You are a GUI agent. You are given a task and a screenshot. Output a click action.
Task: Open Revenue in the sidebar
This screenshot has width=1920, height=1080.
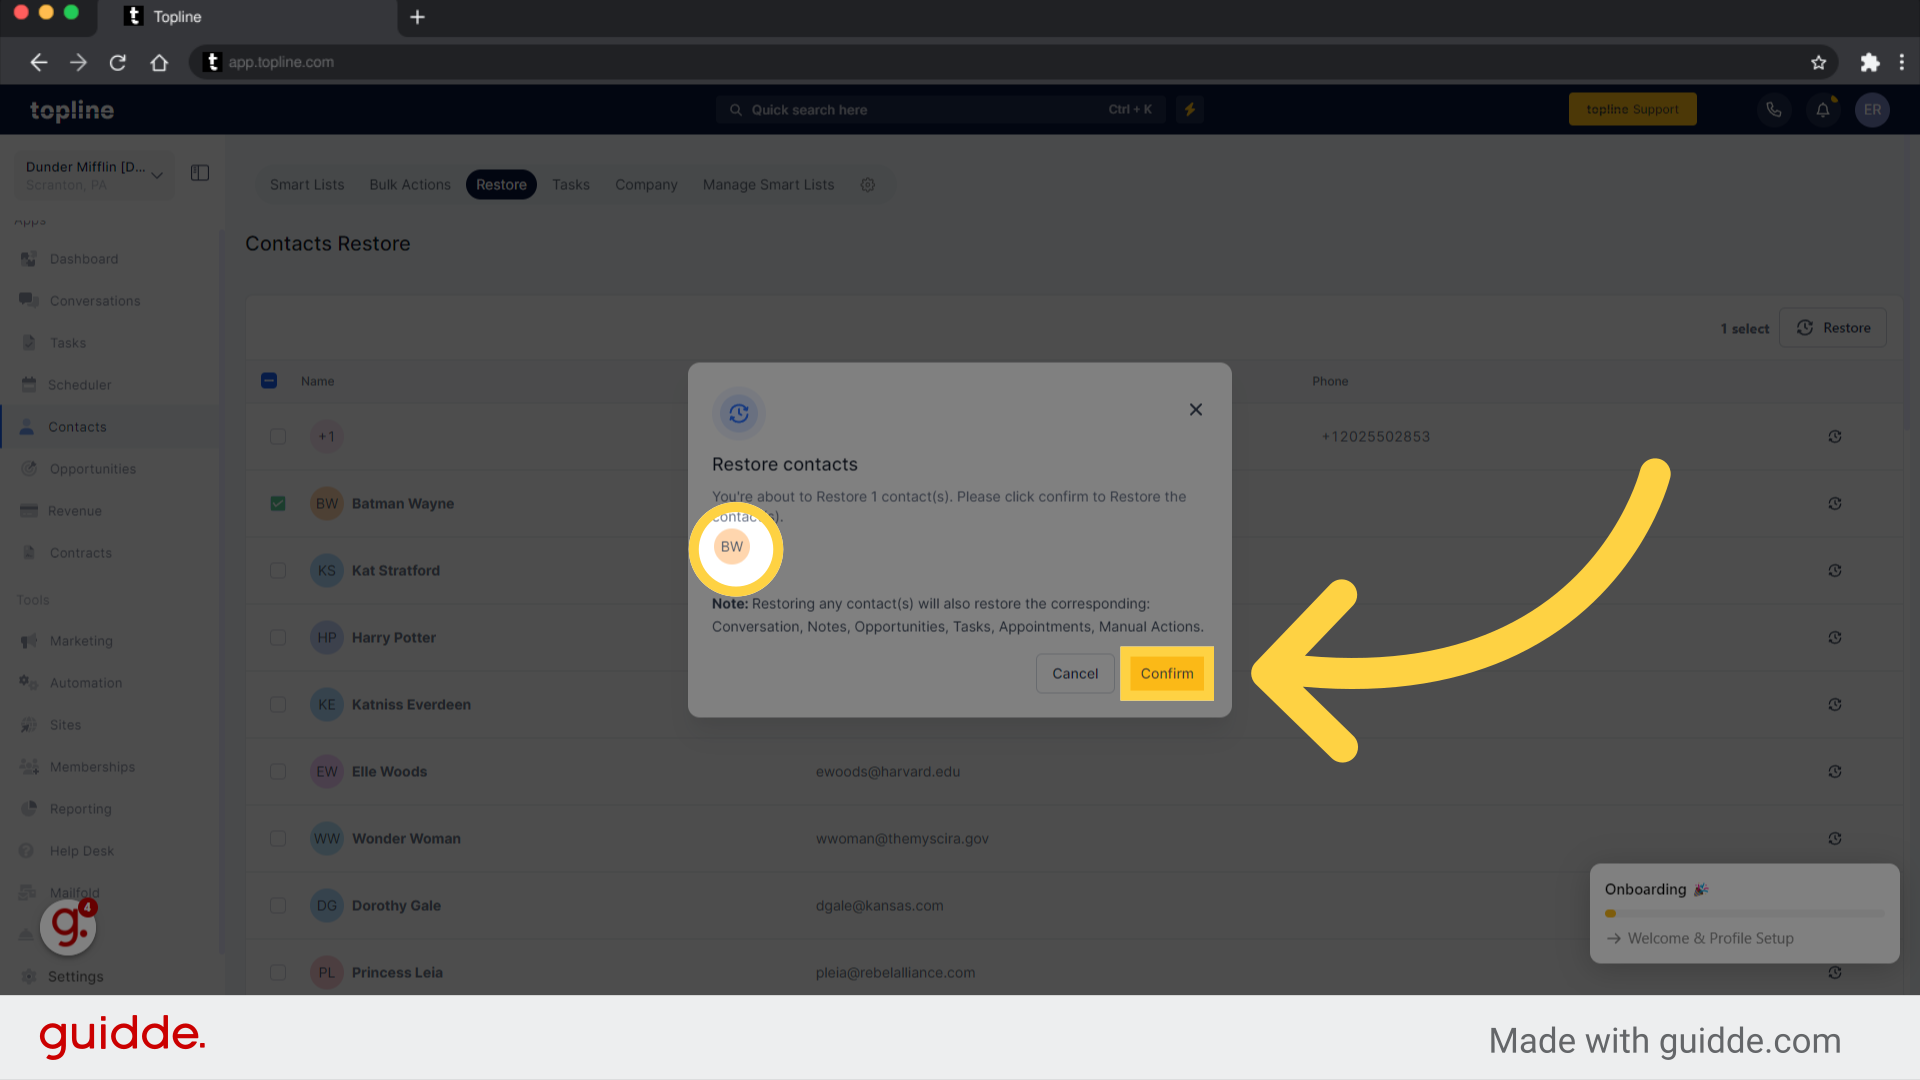[x=75, y=511]
